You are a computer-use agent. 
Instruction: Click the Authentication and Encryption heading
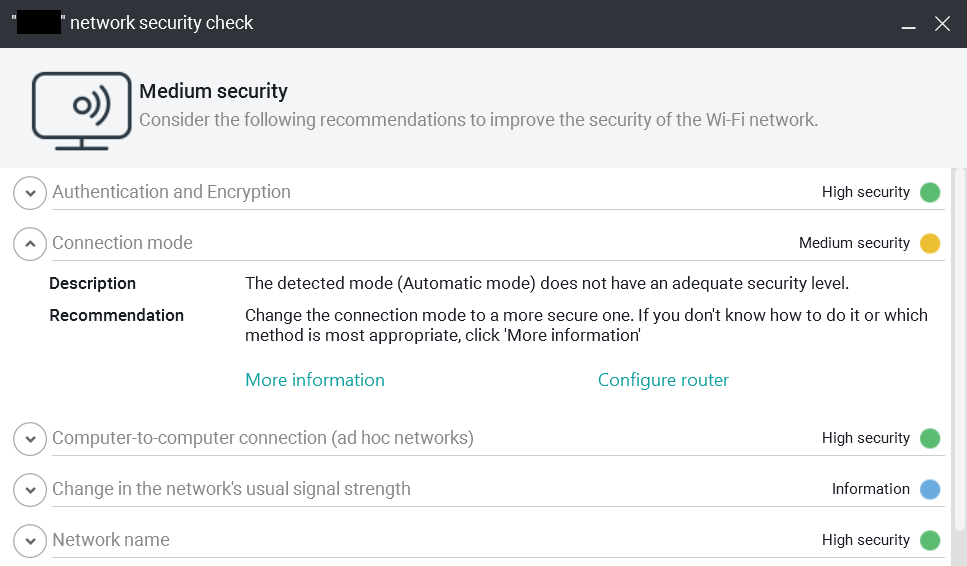click(171, 192)
